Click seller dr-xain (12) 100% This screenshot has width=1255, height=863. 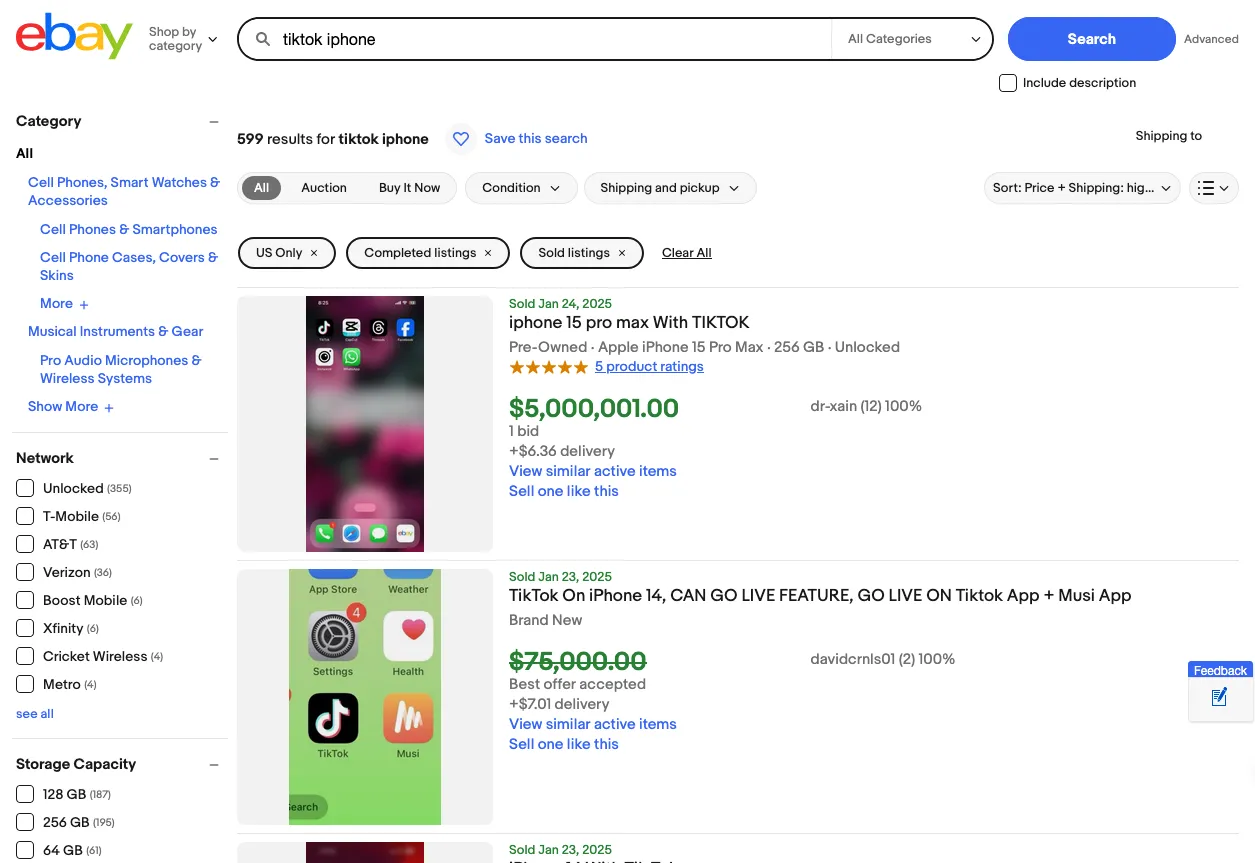coord(866,407)
